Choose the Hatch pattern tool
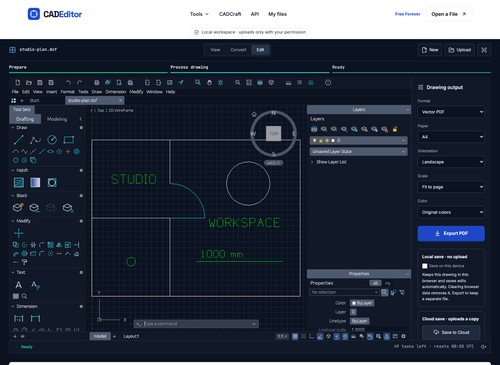The height and width of the screenshot is (365, 500). 19,182
